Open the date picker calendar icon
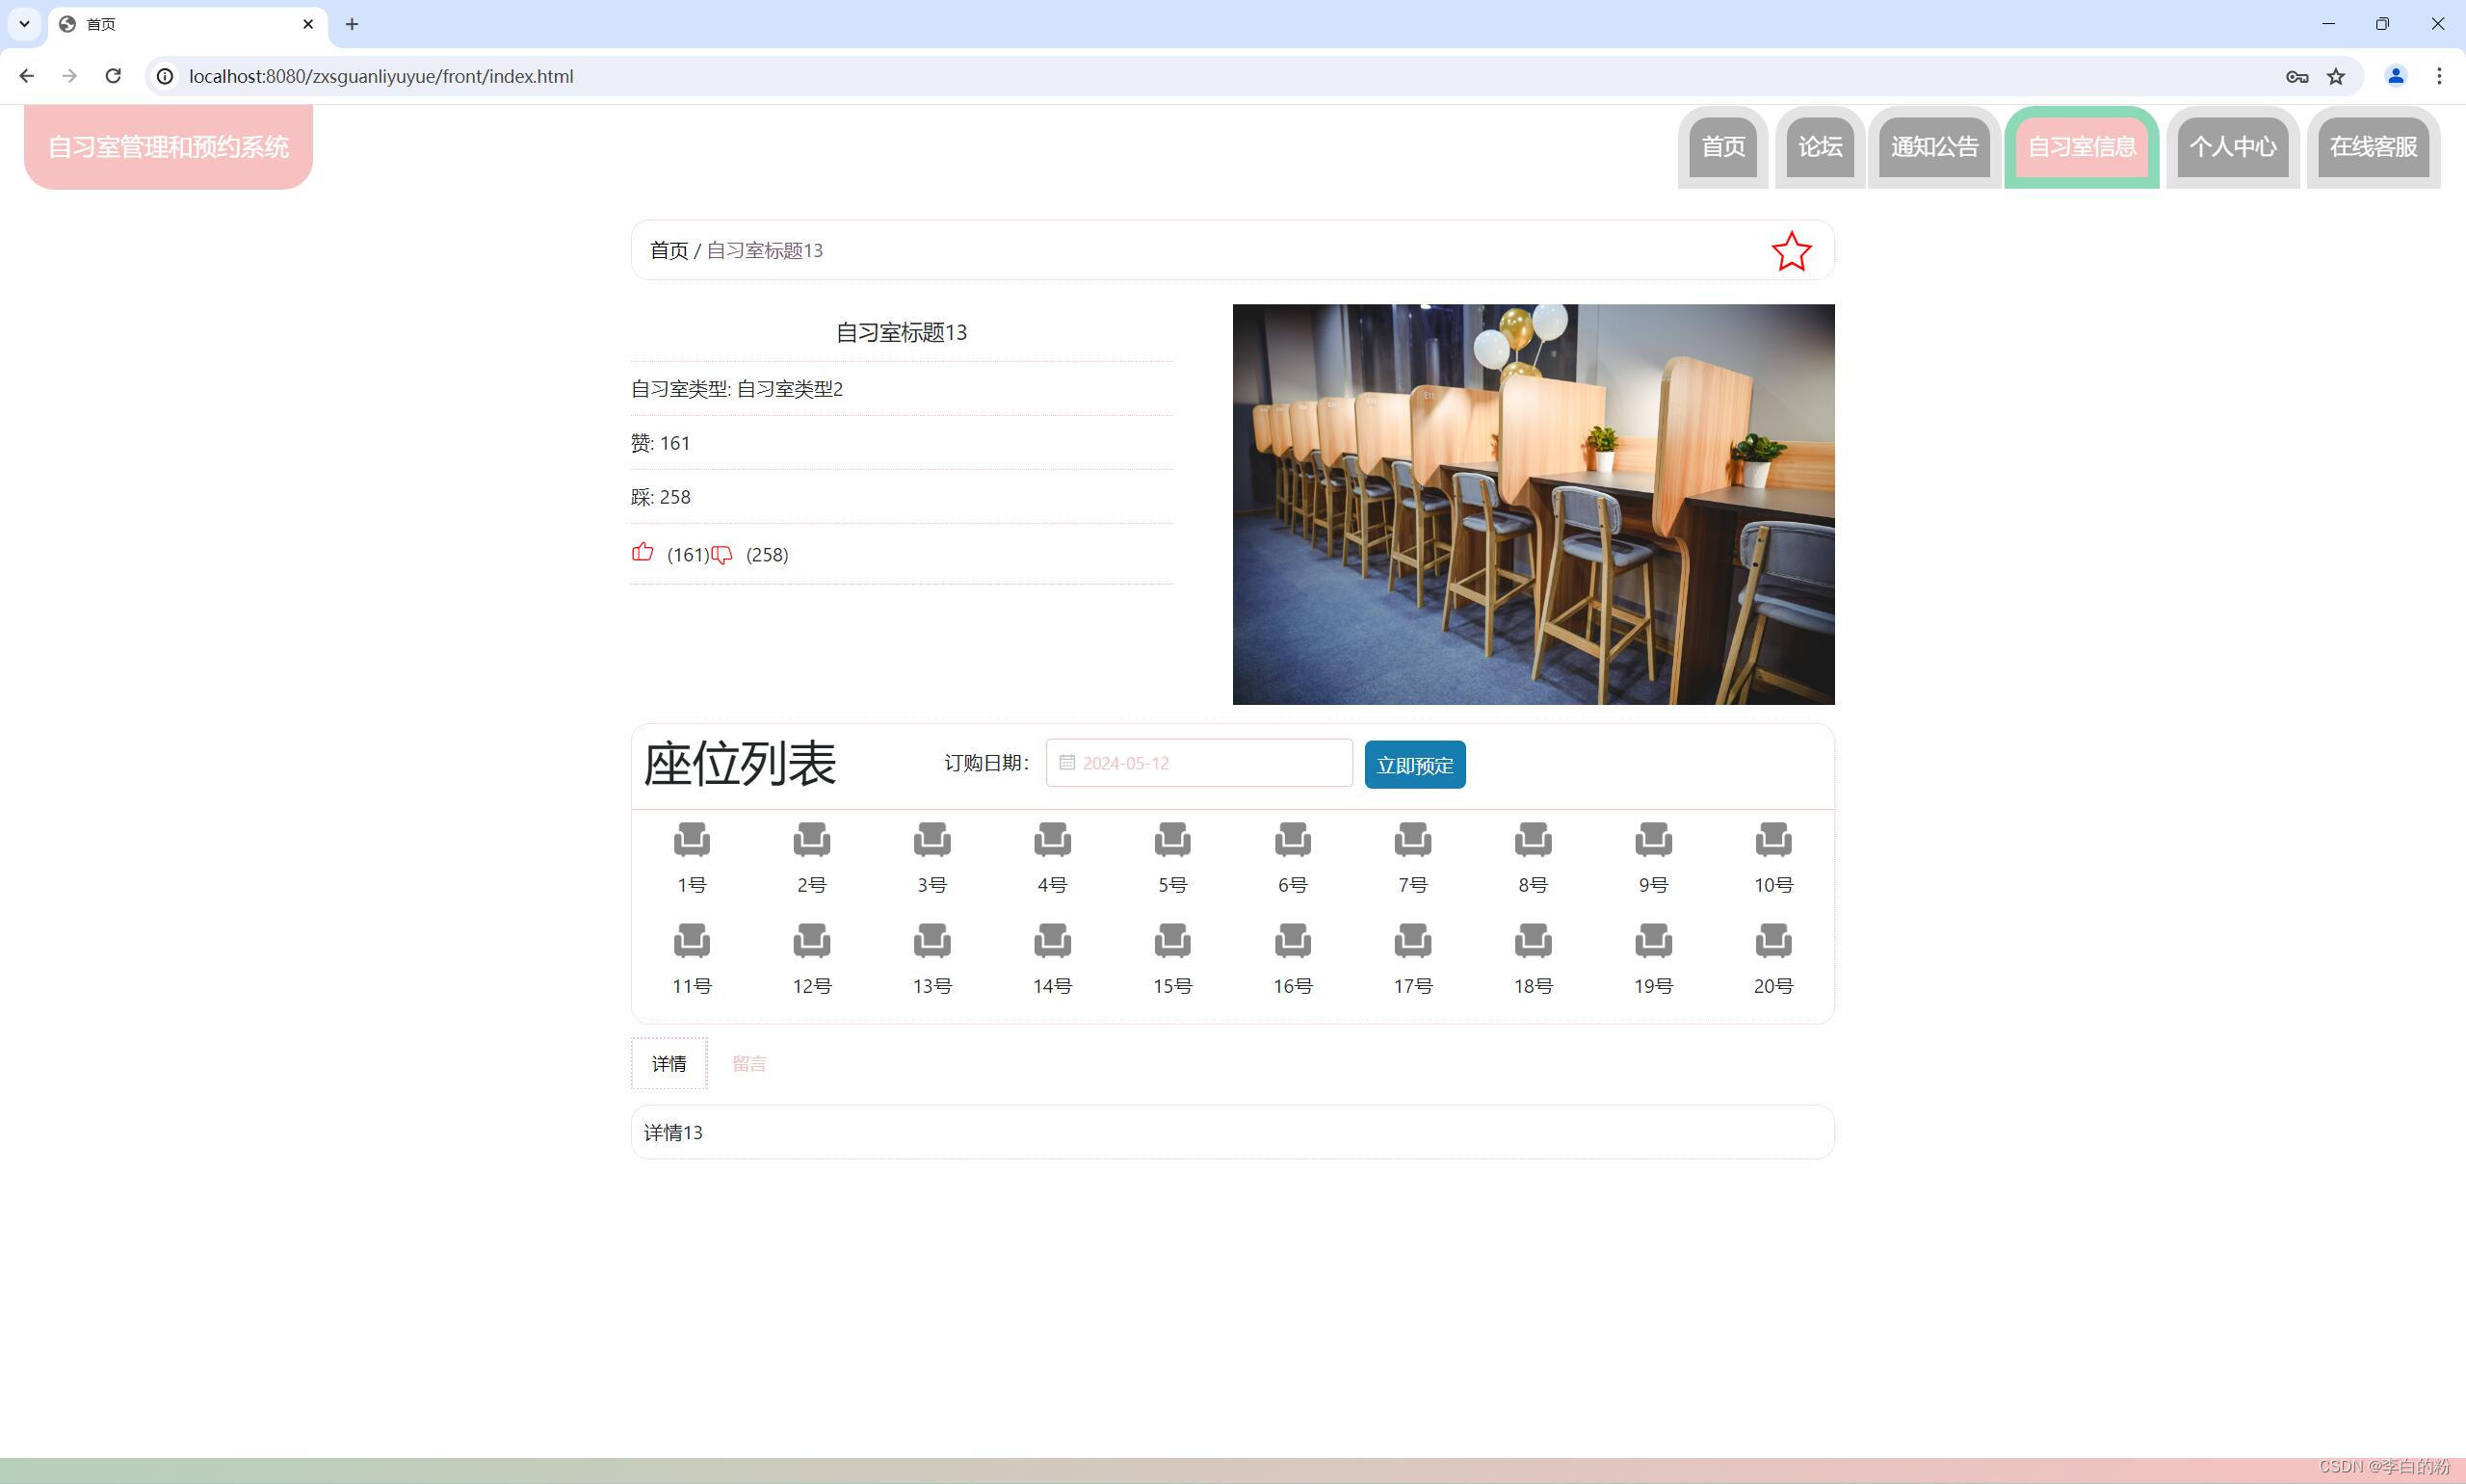The height and width of the screenshot is (1484, 2466). 1067,763
